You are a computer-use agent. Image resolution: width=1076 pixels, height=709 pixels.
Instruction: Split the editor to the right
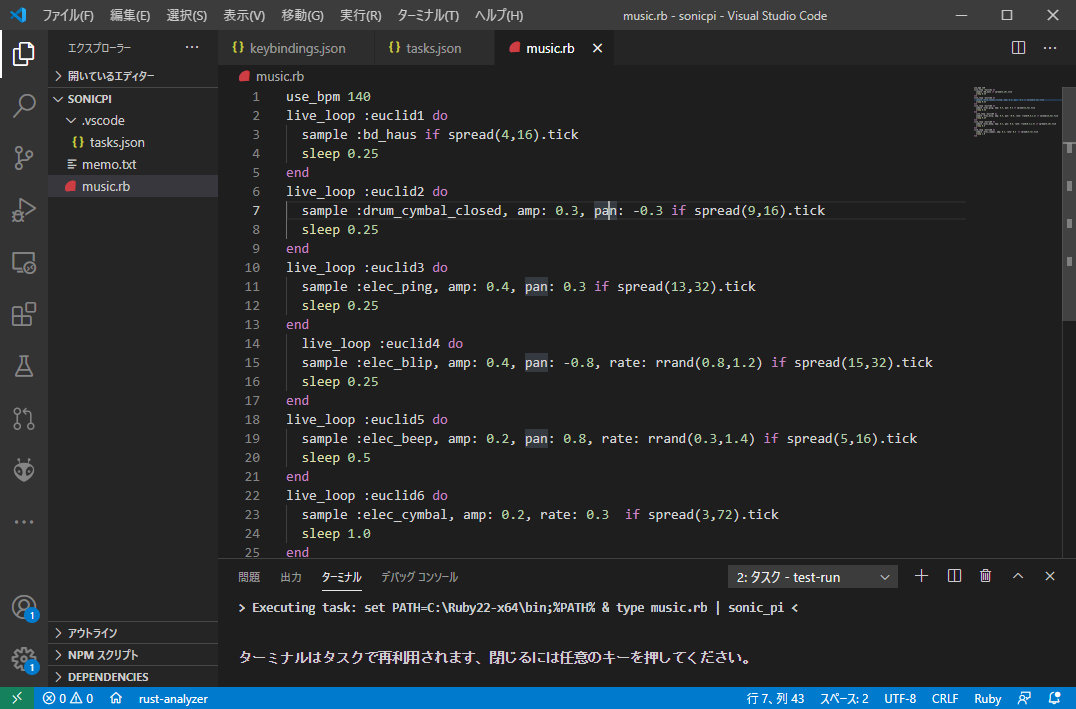[1018, 48]
